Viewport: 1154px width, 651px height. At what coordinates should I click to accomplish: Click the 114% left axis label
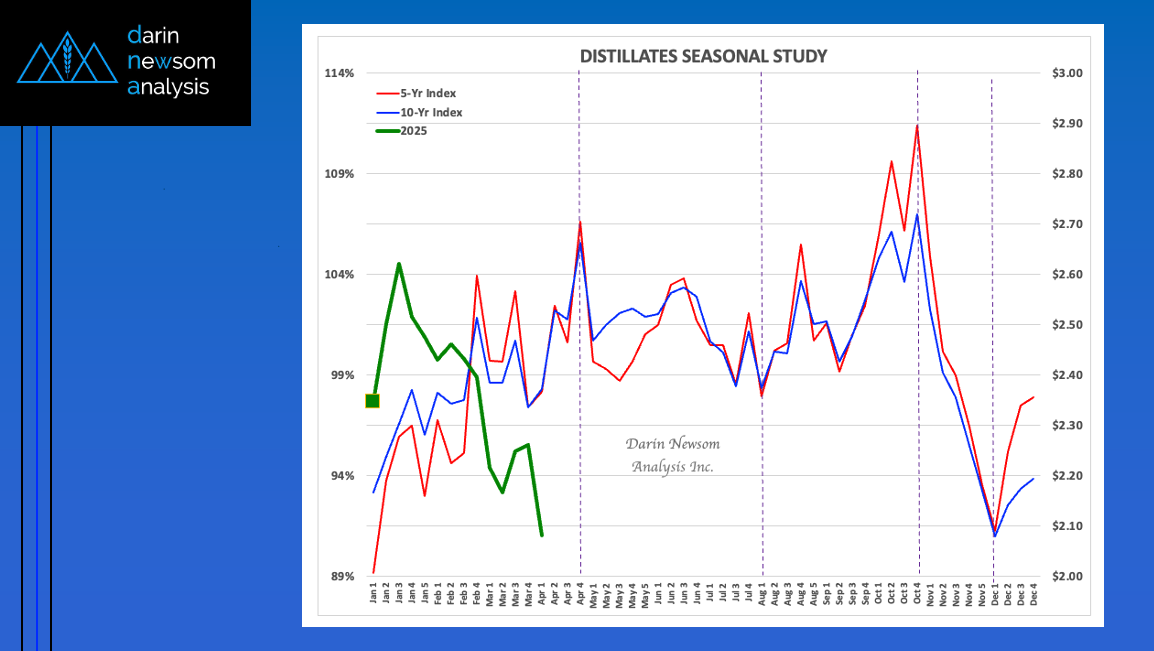pyautogui.click(x=341, y=73)
